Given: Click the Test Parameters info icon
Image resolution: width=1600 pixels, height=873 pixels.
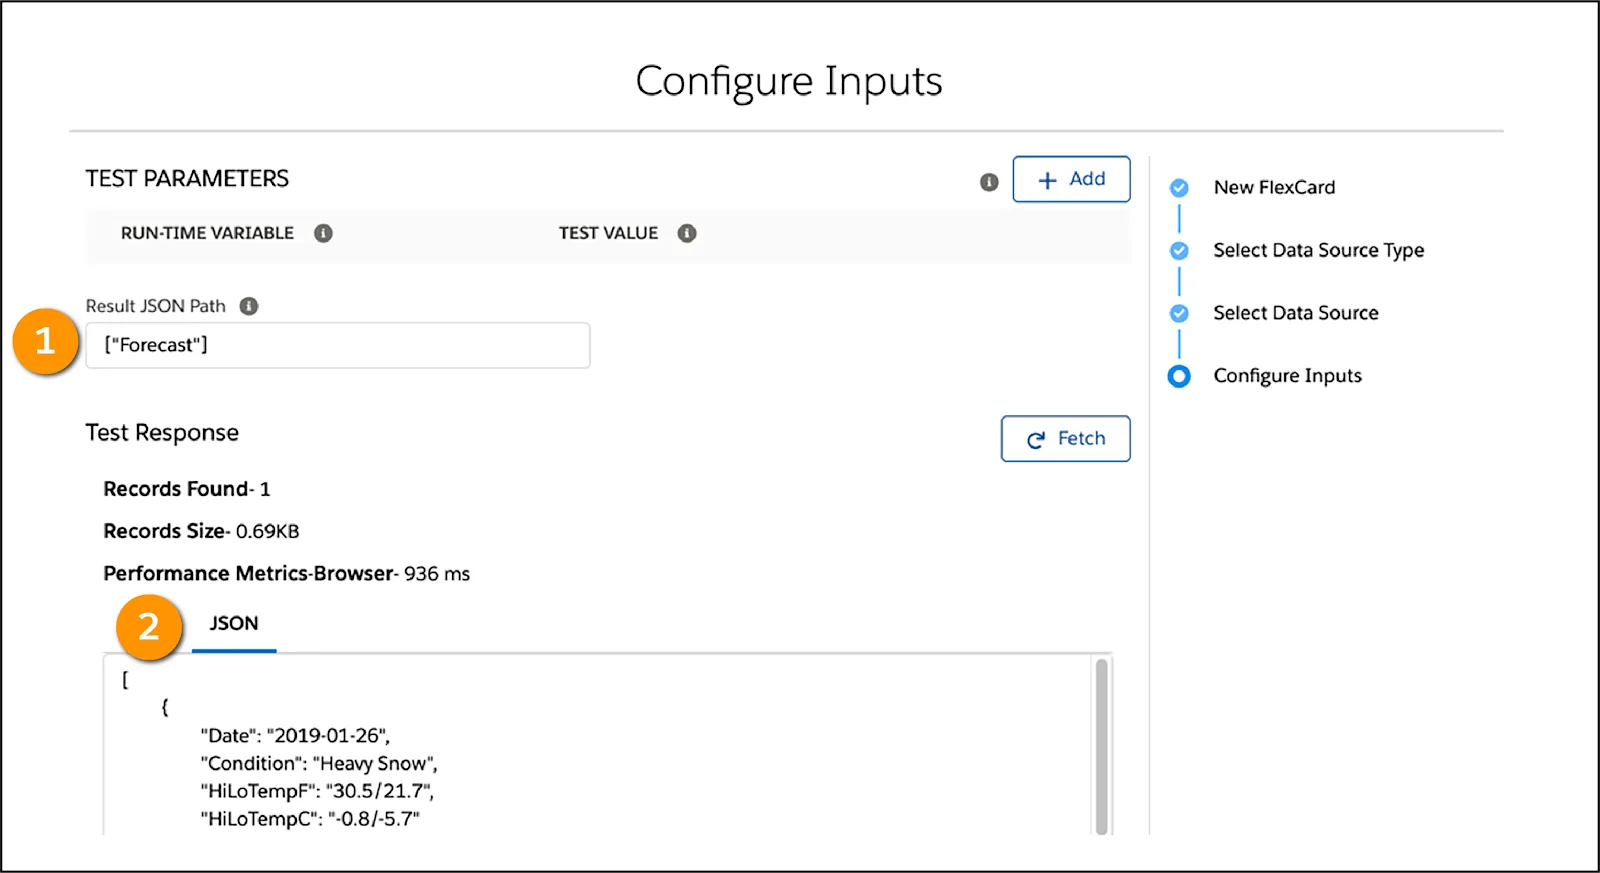Looking at the screenshot, I should [x=990, y=182].
